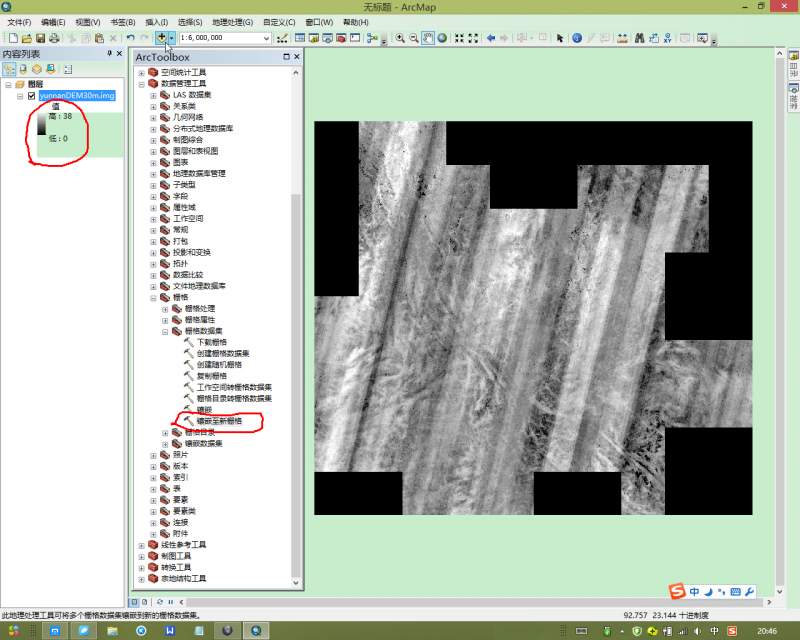Open Word from the Windows taskbar
Image resolution: width=800 pixels, height=640 pixels.
tap(170, 631)
